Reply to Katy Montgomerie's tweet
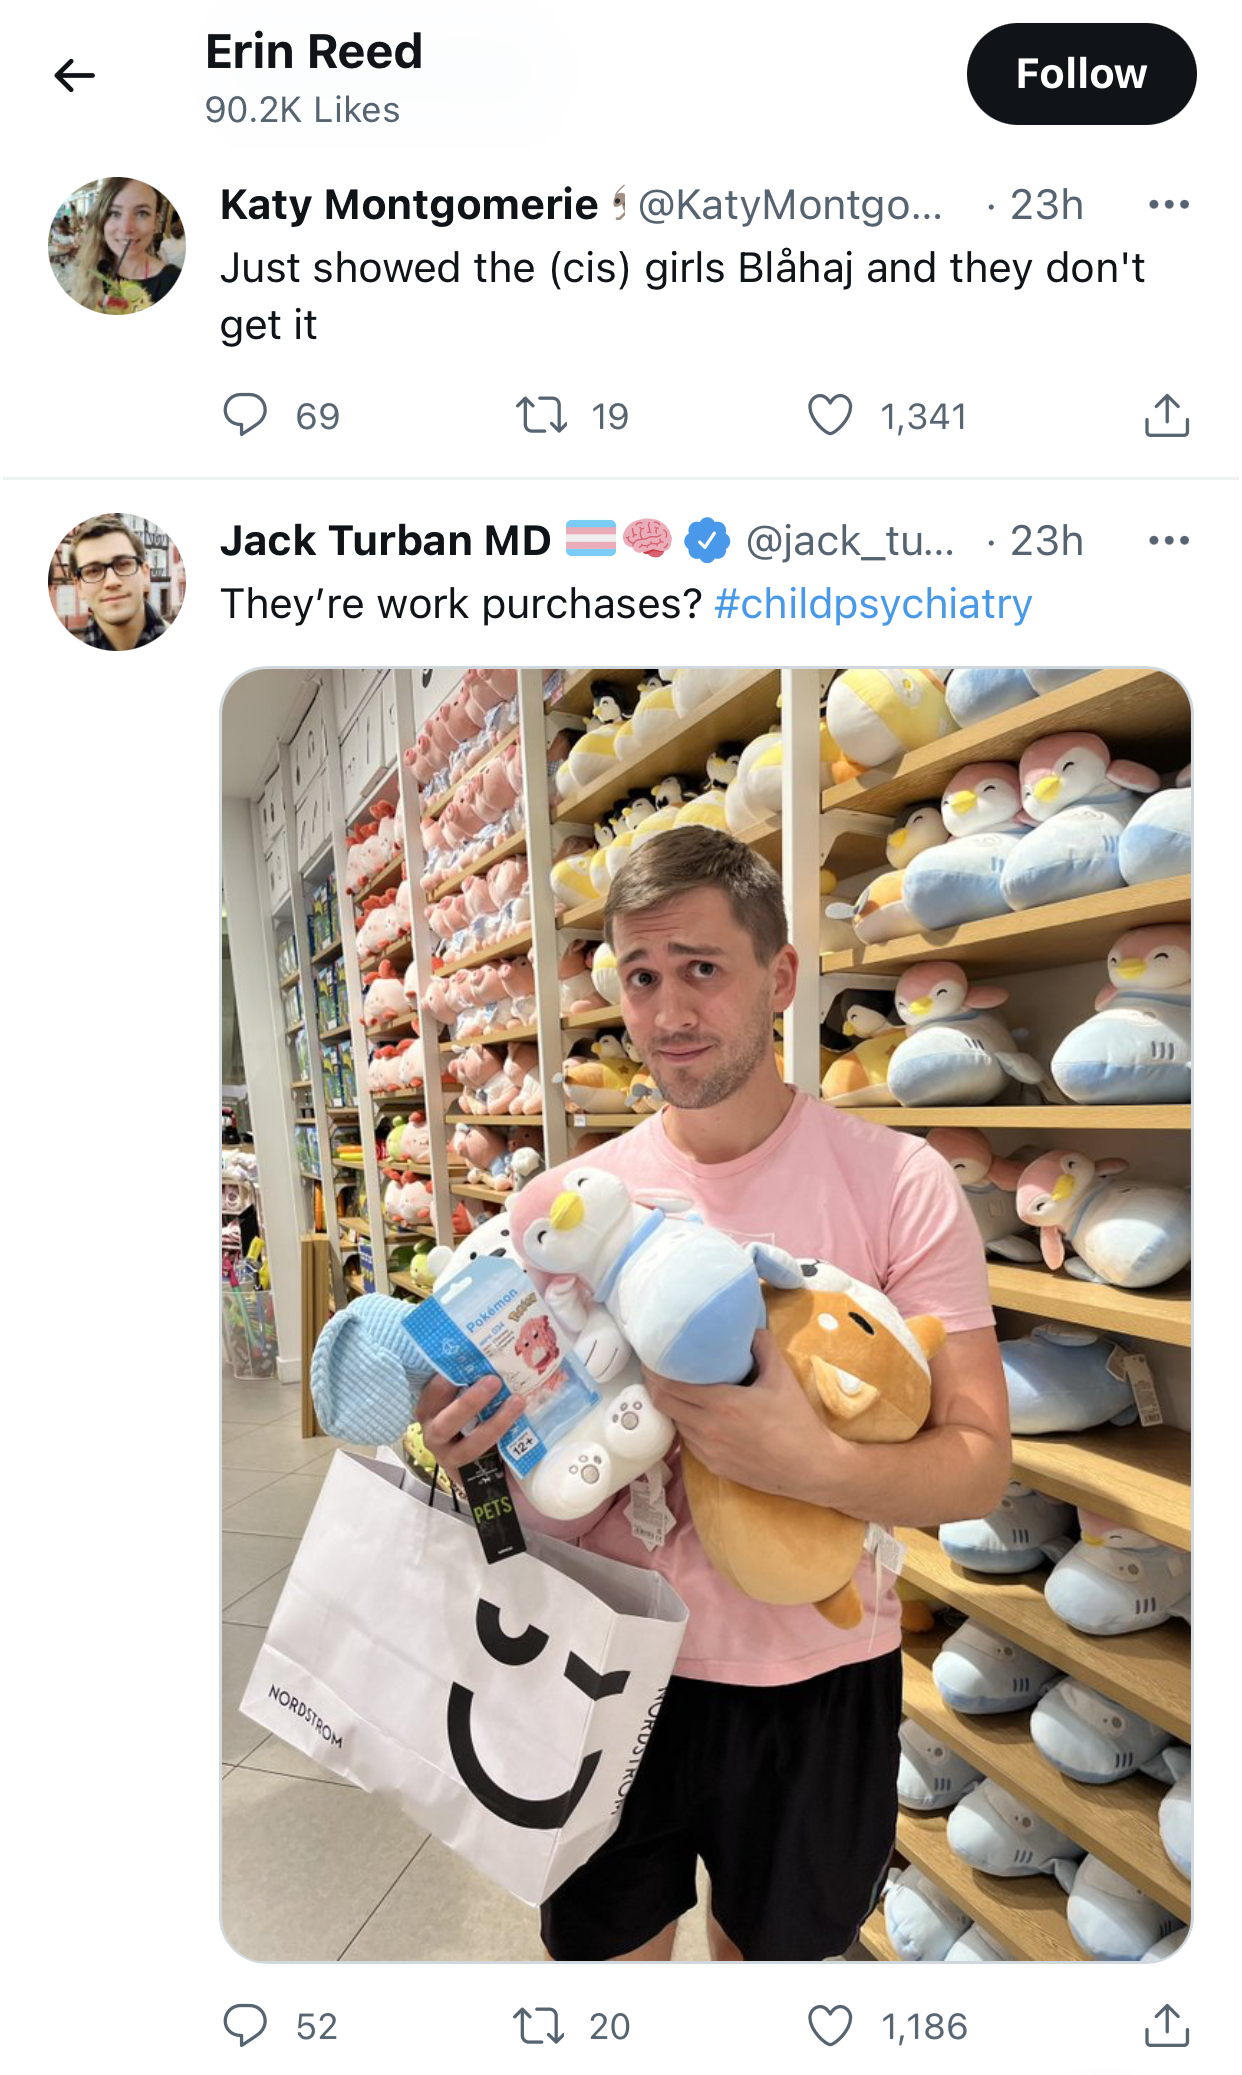 point(245,414)
